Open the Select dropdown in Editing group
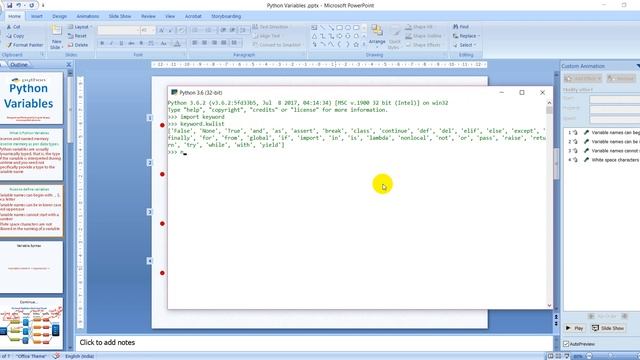The image size is (640, 360). [464, 45]
